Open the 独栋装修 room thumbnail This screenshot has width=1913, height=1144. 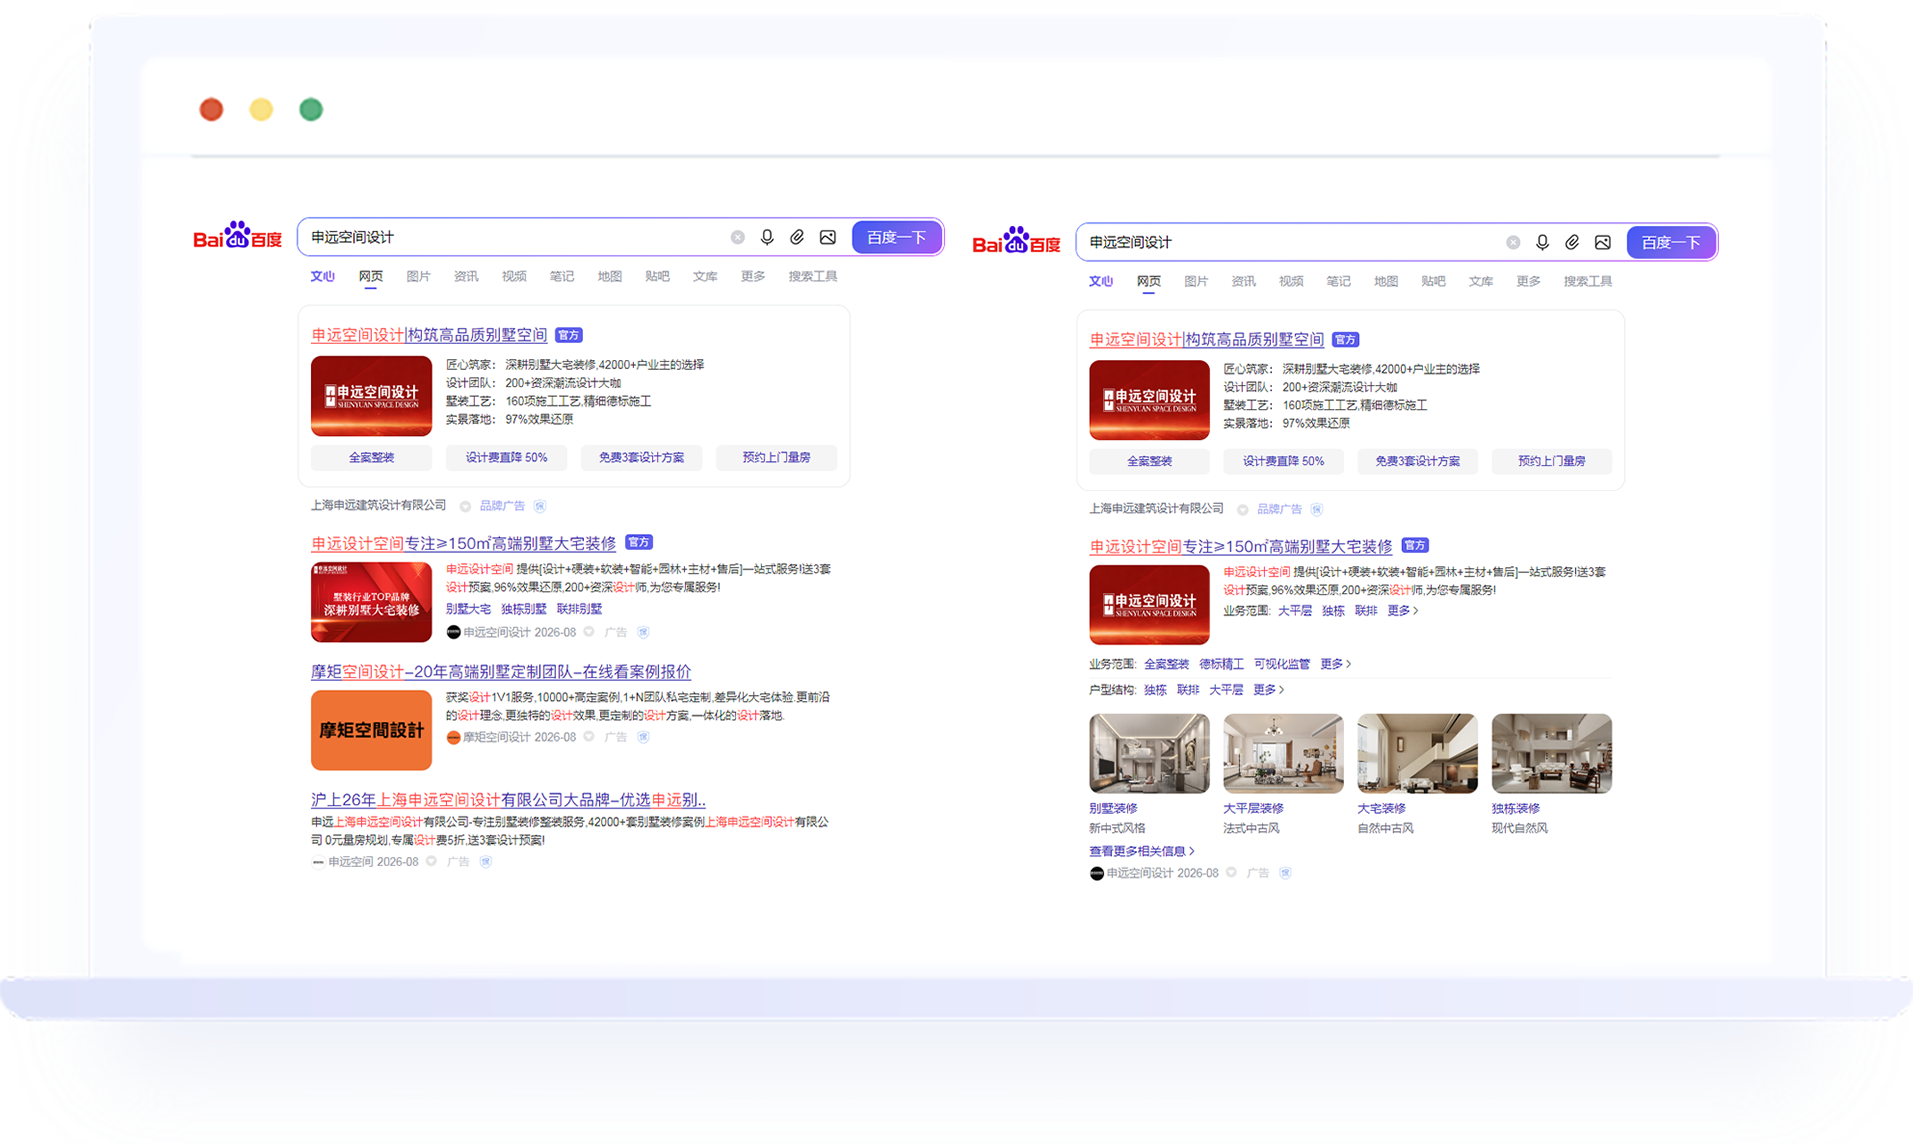(x=1551, y=753)
